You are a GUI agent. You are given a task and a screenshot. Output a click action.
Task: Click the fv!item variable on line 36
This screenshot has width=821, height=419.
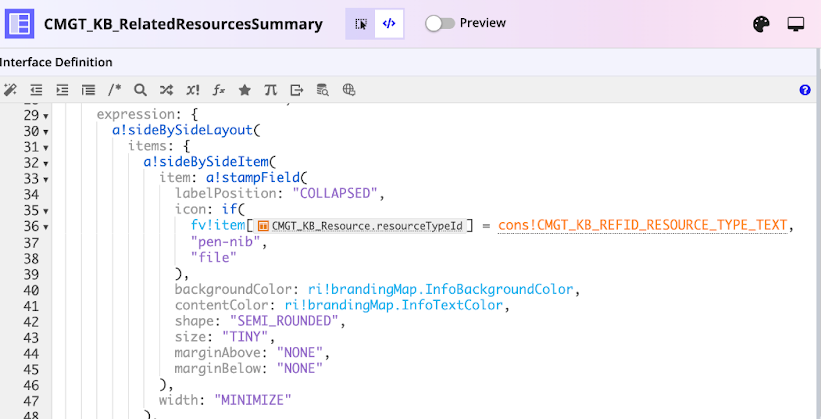point(218,225)
